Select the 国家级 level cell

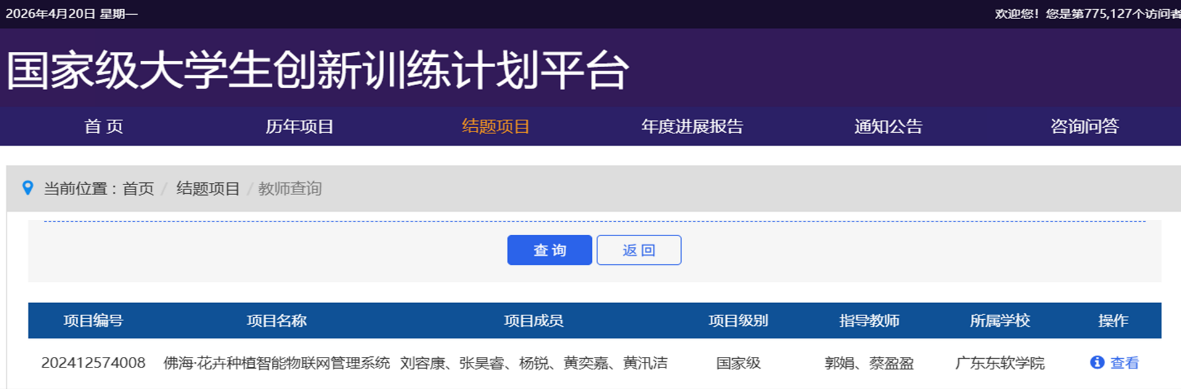click(x=738, y=363)
